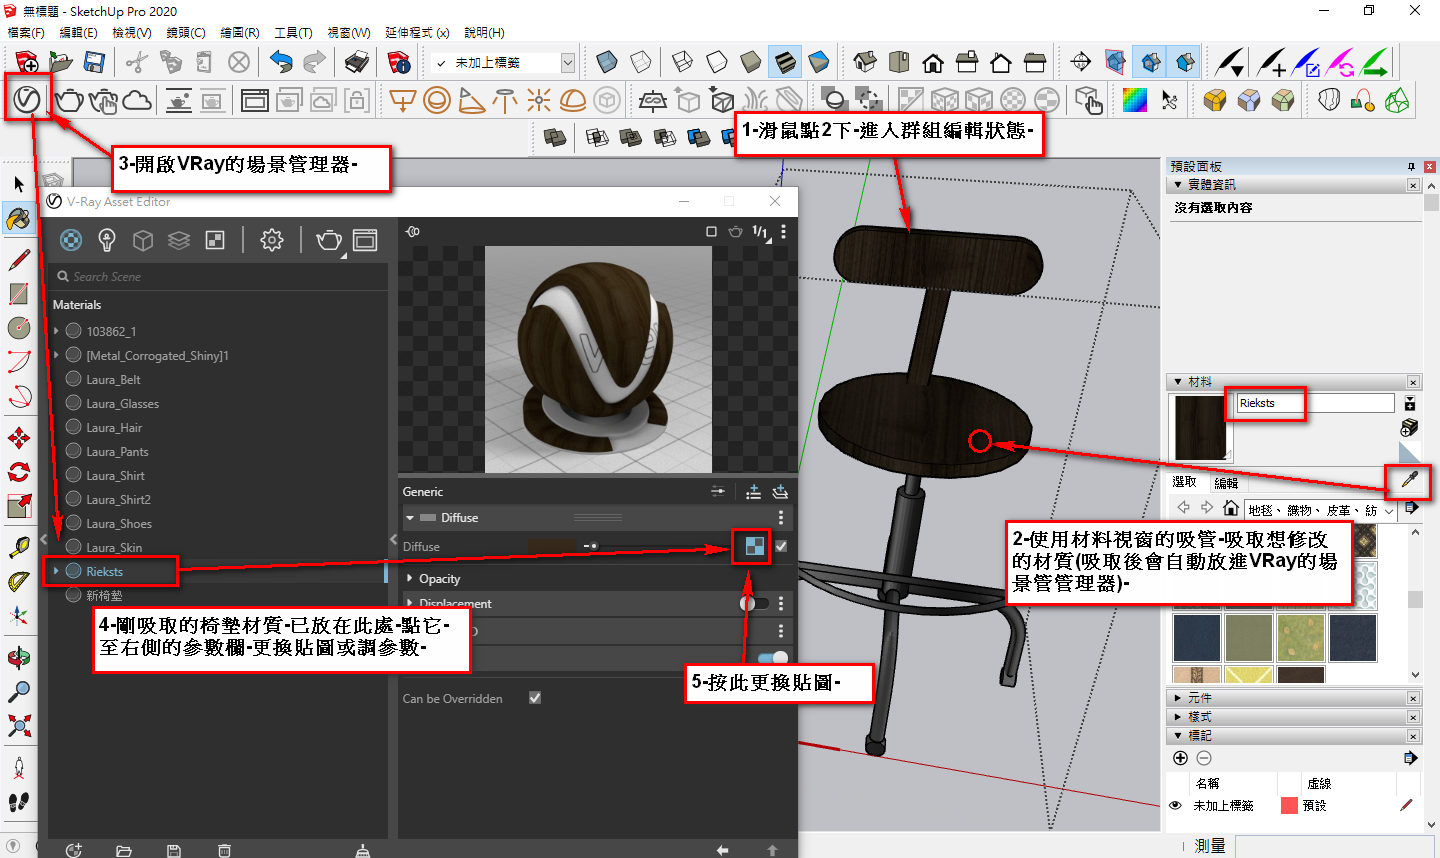
Task: Open Settings gear in Asset Editor
Action: 271,240
